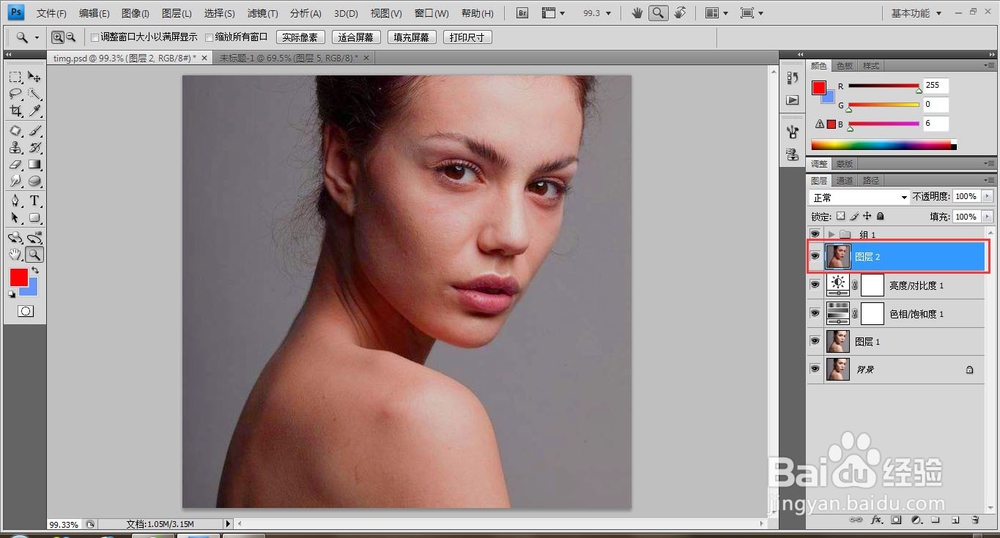Open the 基本功能 workspace dropdown

click(x=916, y=13)
